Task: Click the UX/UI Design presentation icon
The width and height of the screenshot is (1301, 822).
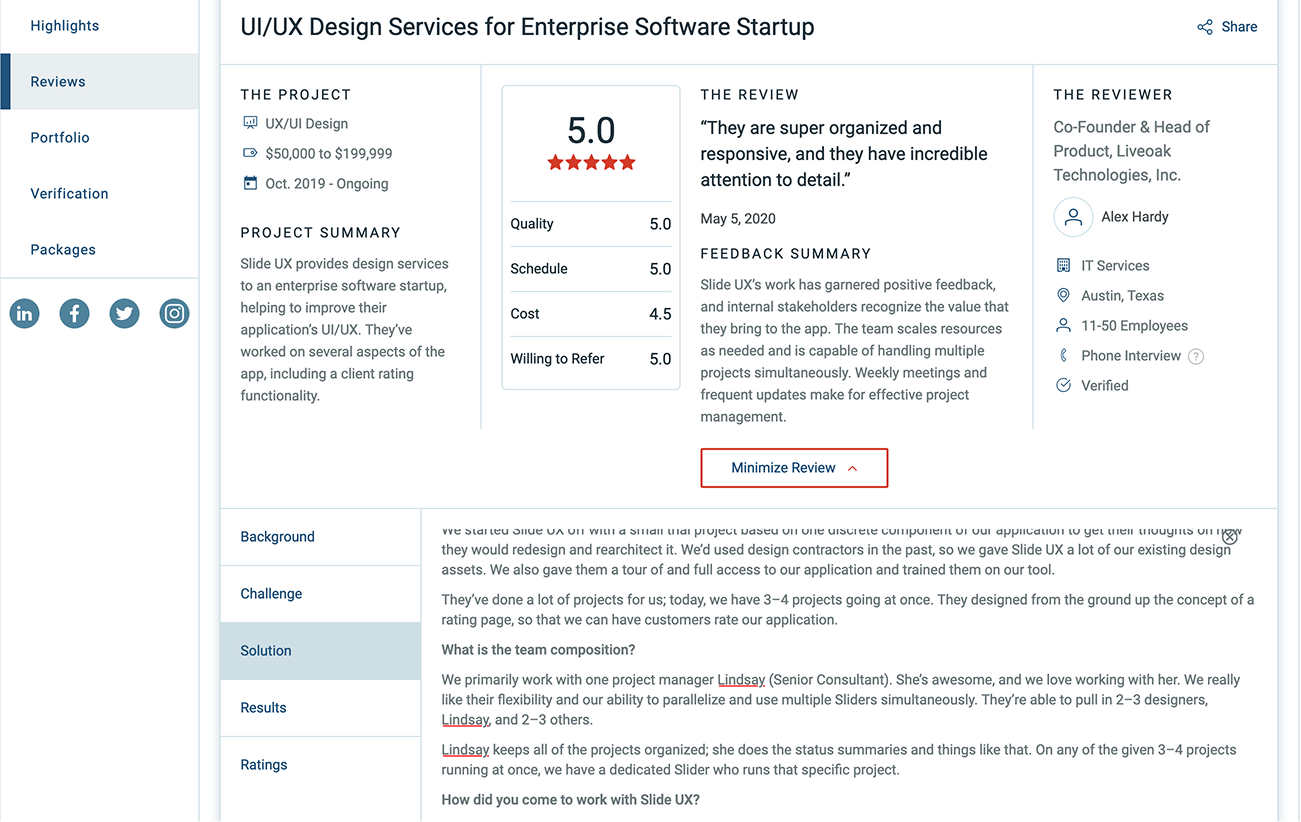Action: [250, 123]
